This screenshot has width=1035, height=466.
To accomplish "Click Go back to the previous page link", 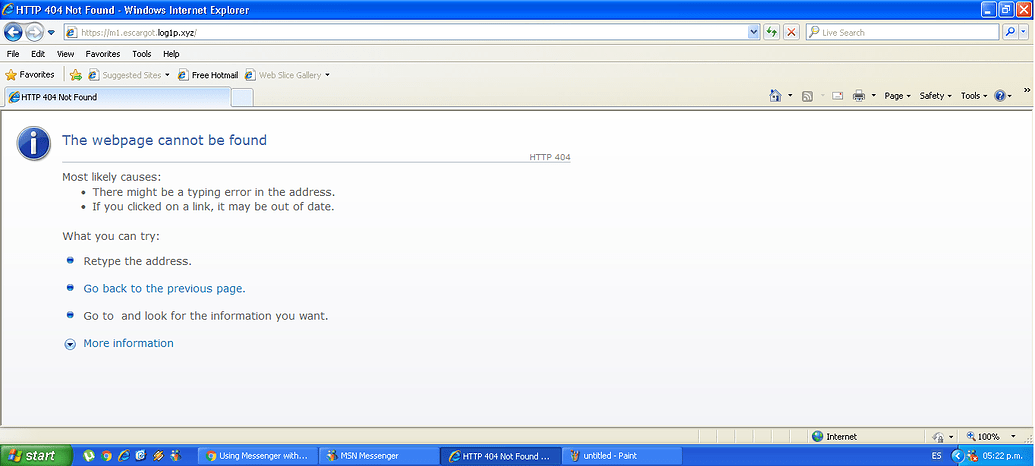I will point(164,288).
